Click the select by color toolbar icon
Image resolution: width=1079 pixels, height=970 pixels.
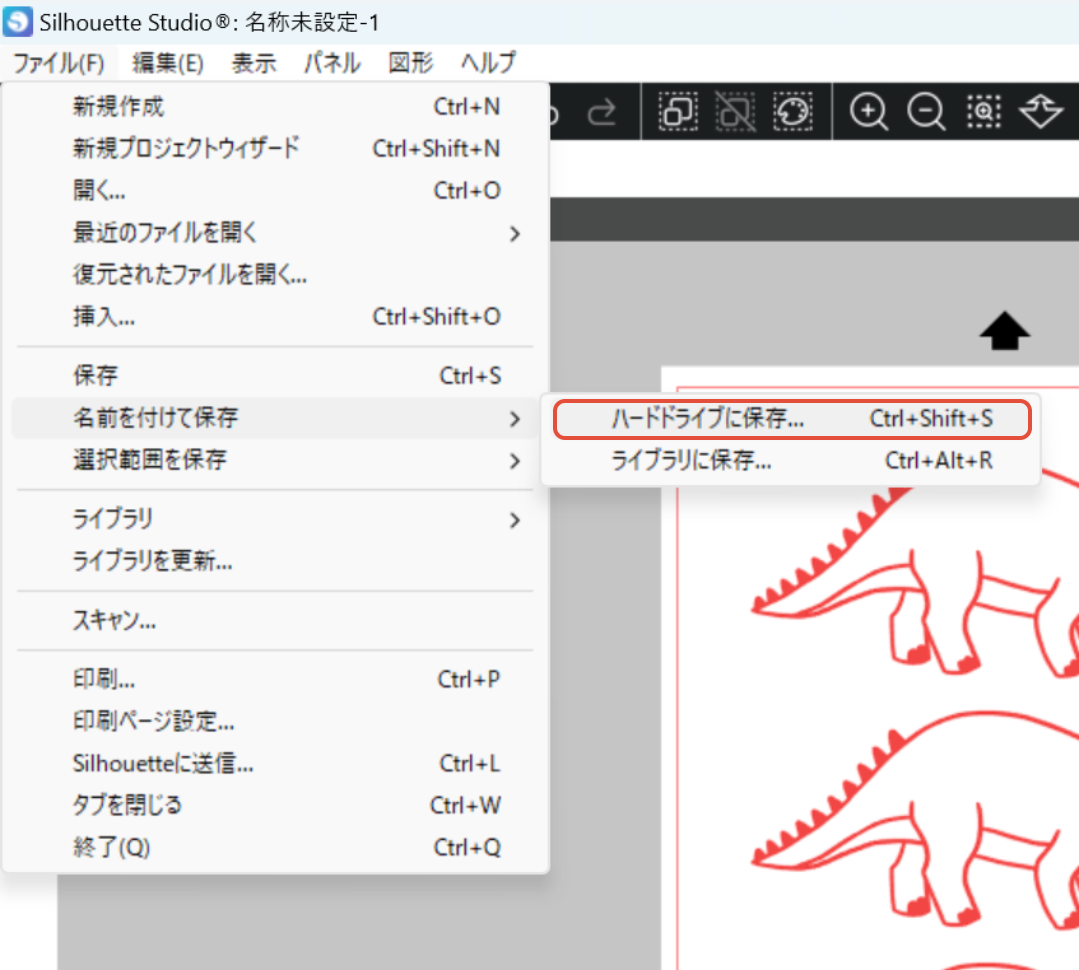793,111
